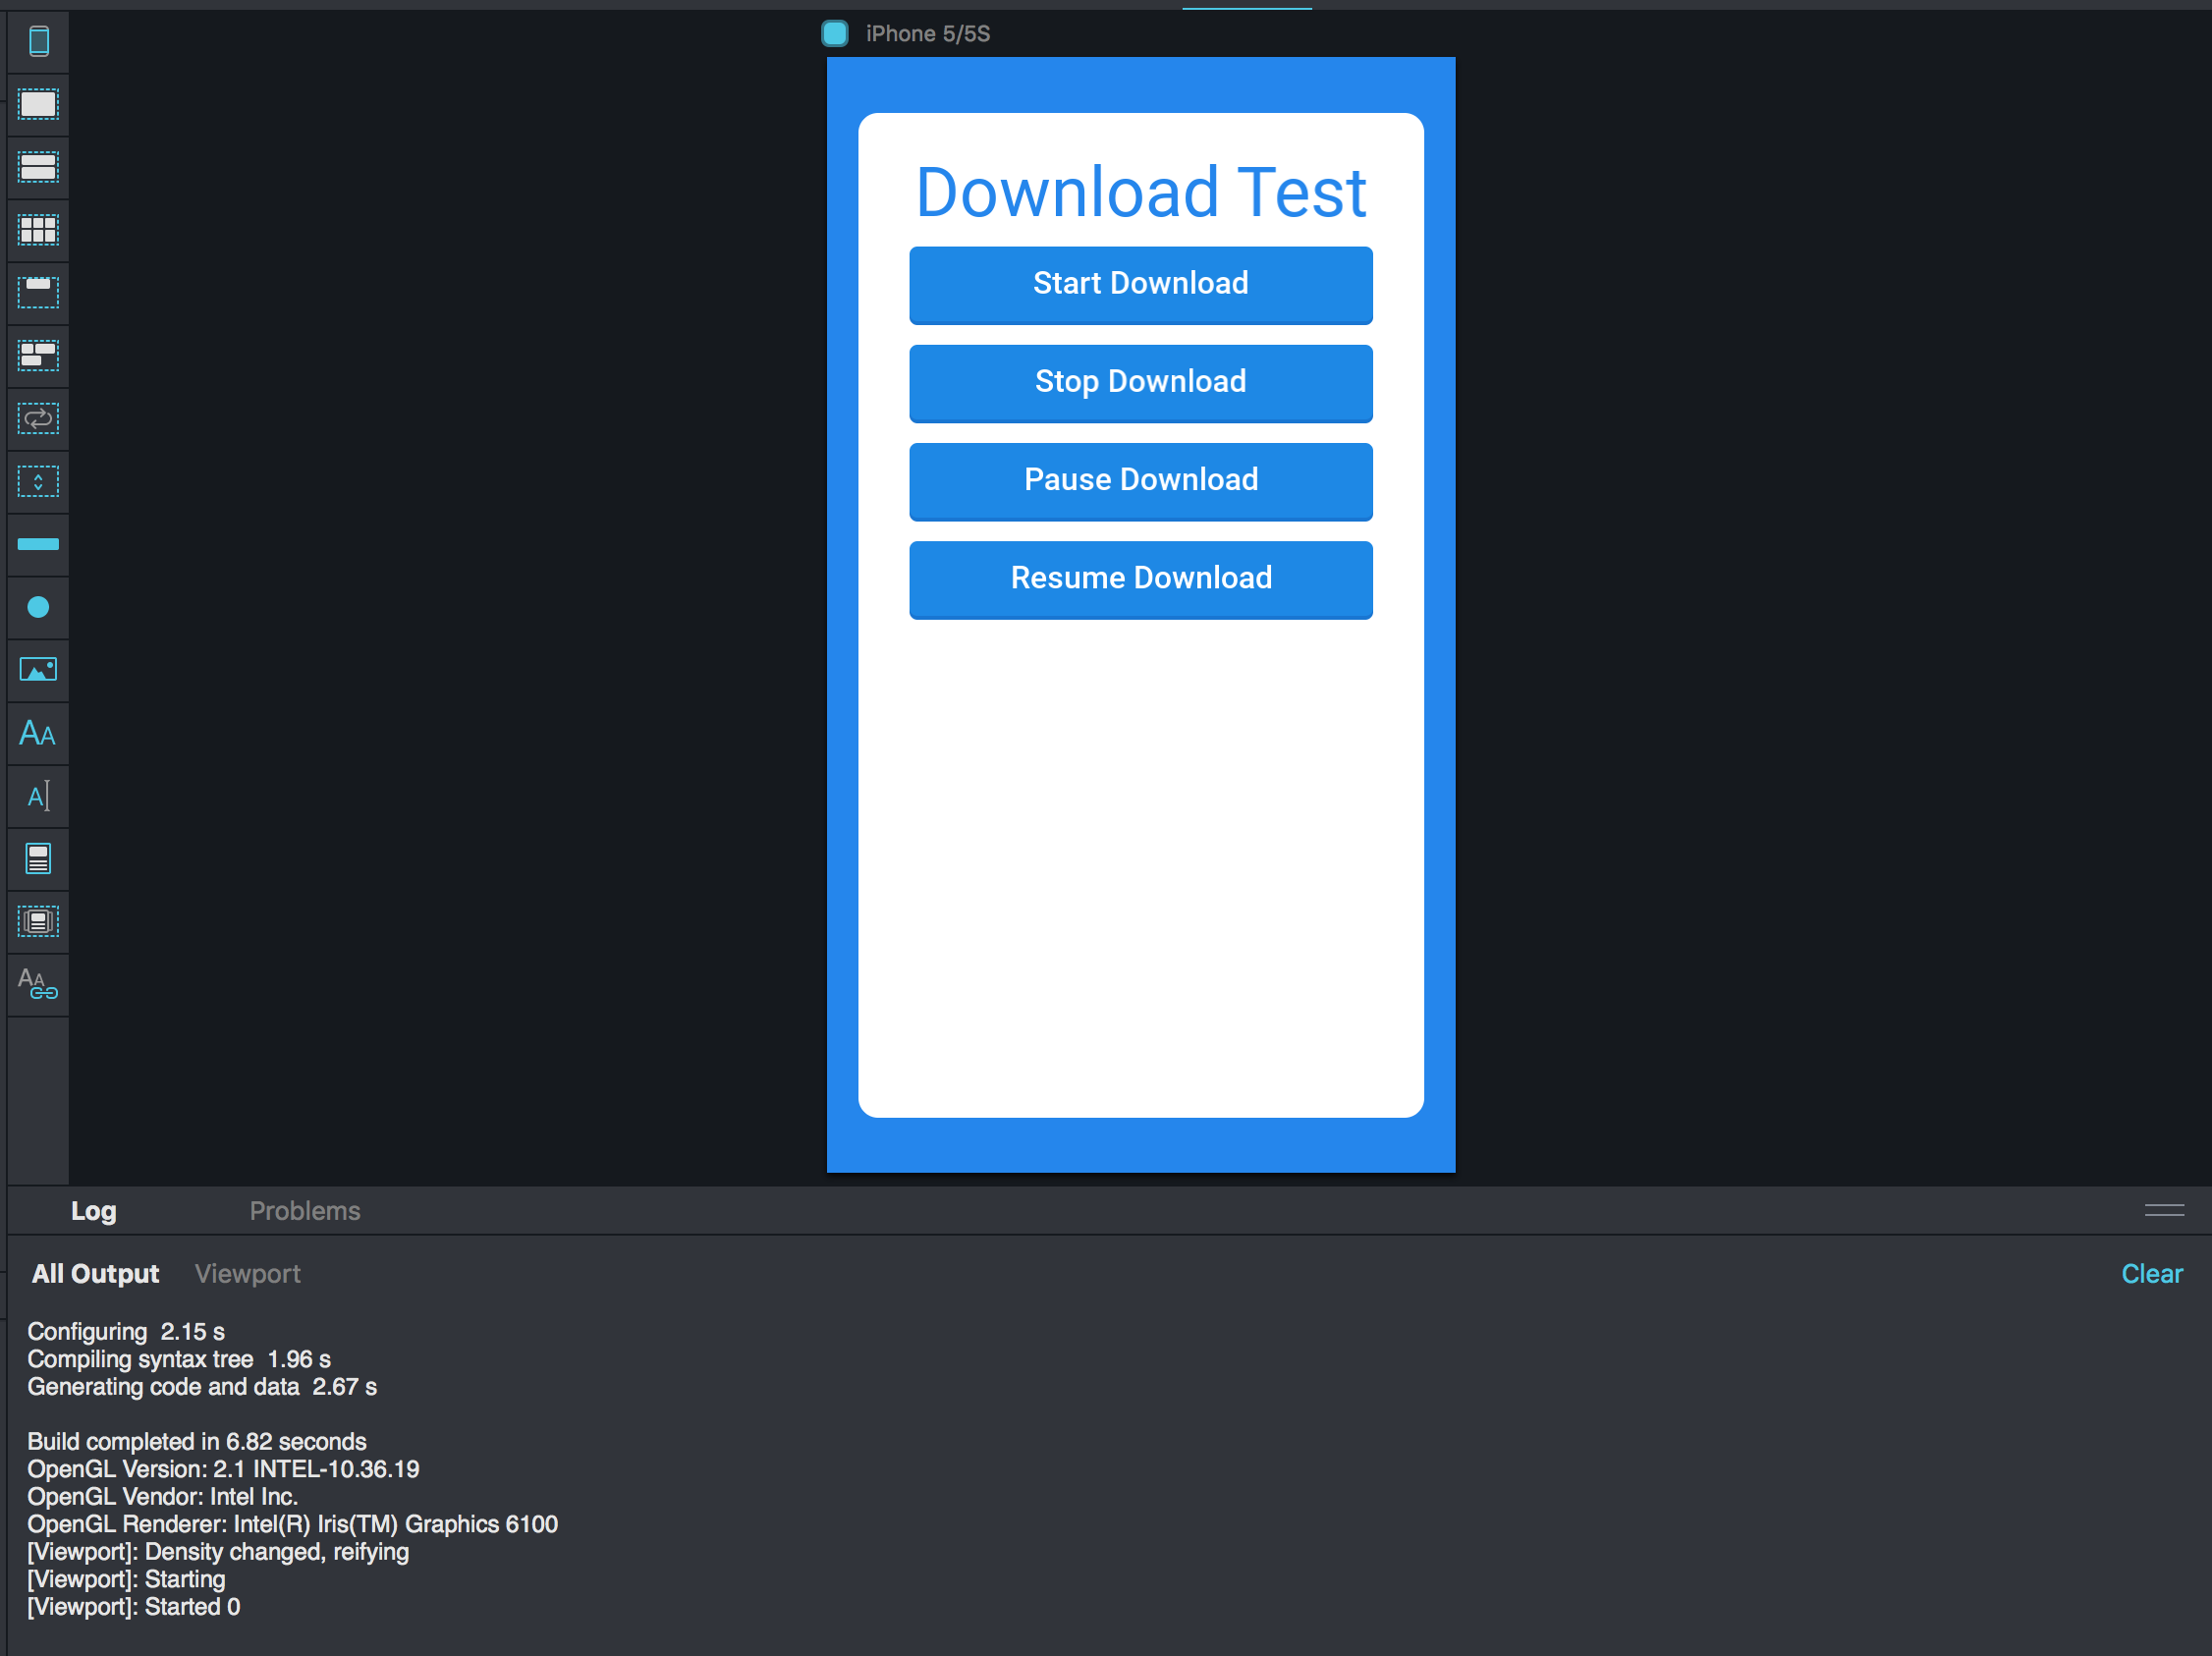Select the Rectangle shape tool icon
This screenshot has height=1656, width=2212.
coord(38,544)
